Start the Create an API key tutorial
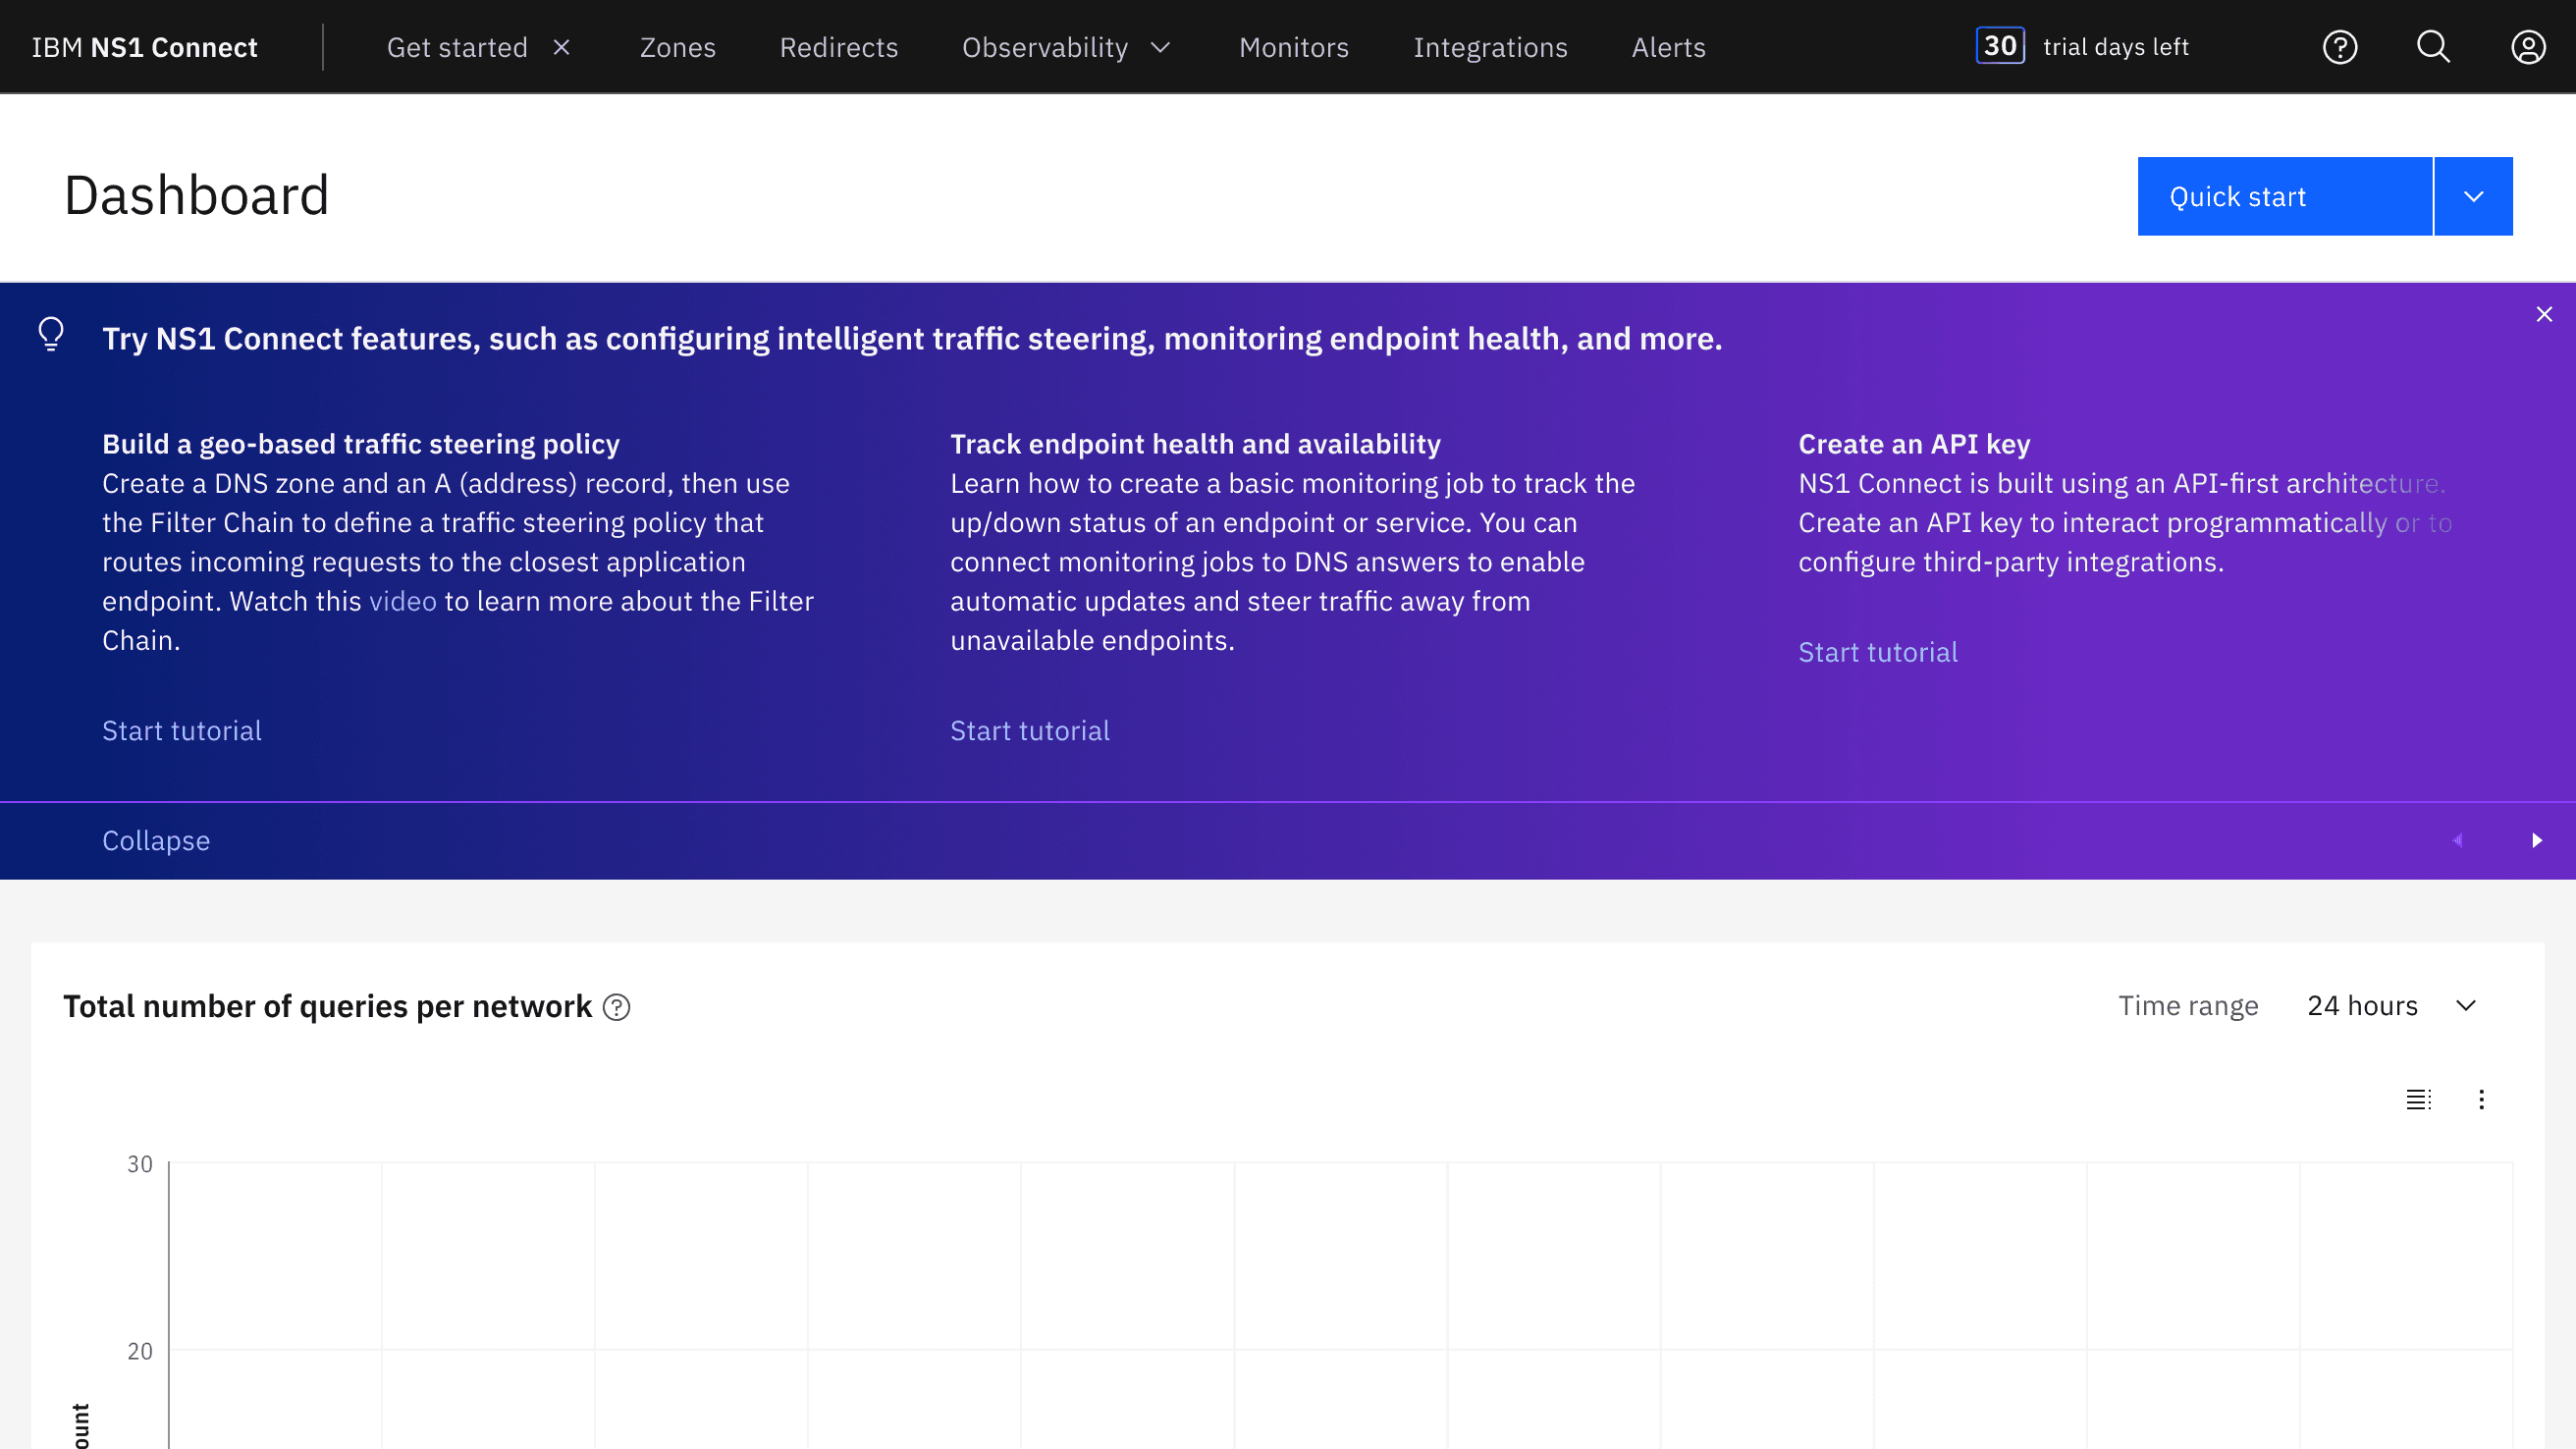This screenshot has height=1449, width=2576. pyautogui.click(x=1877, y=652)
